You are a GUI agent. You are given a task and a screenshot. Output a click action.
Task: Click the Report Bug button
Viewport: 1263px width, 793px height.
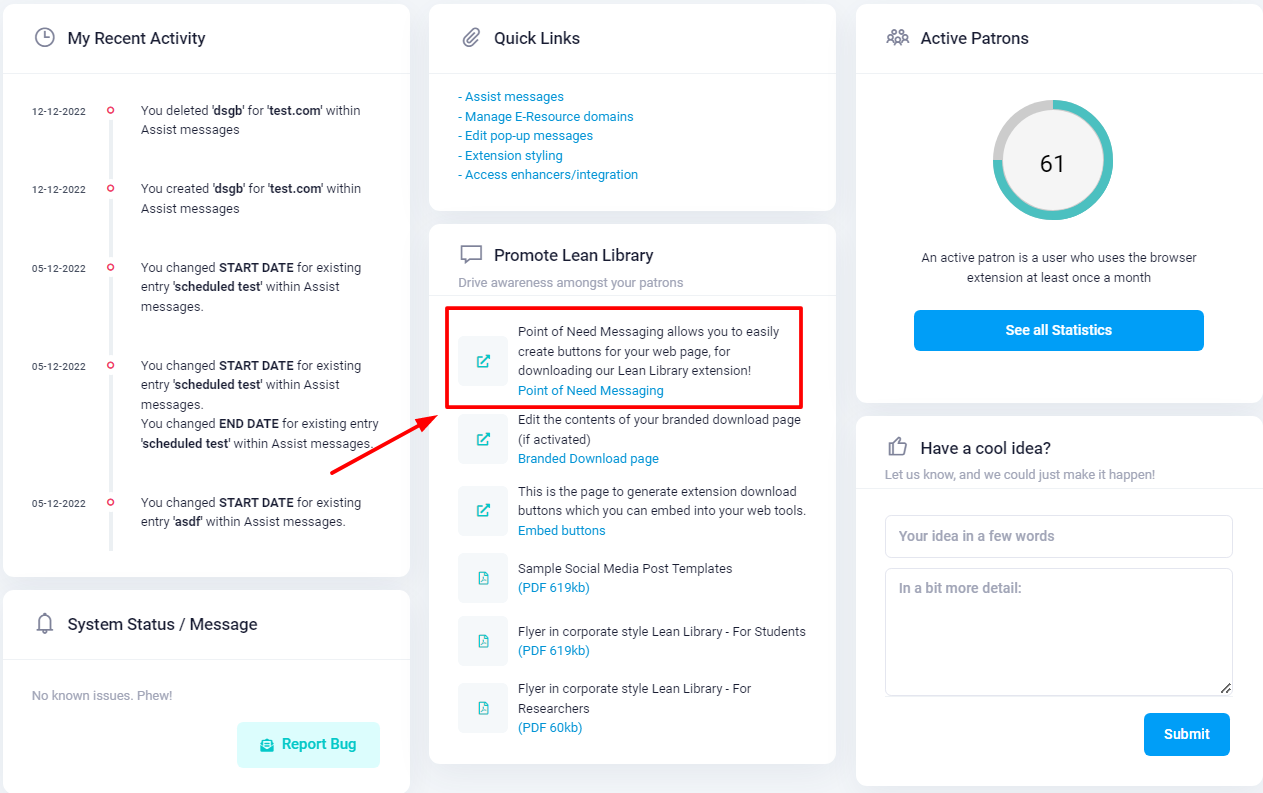pyautogui.click(x=308, y=744)
